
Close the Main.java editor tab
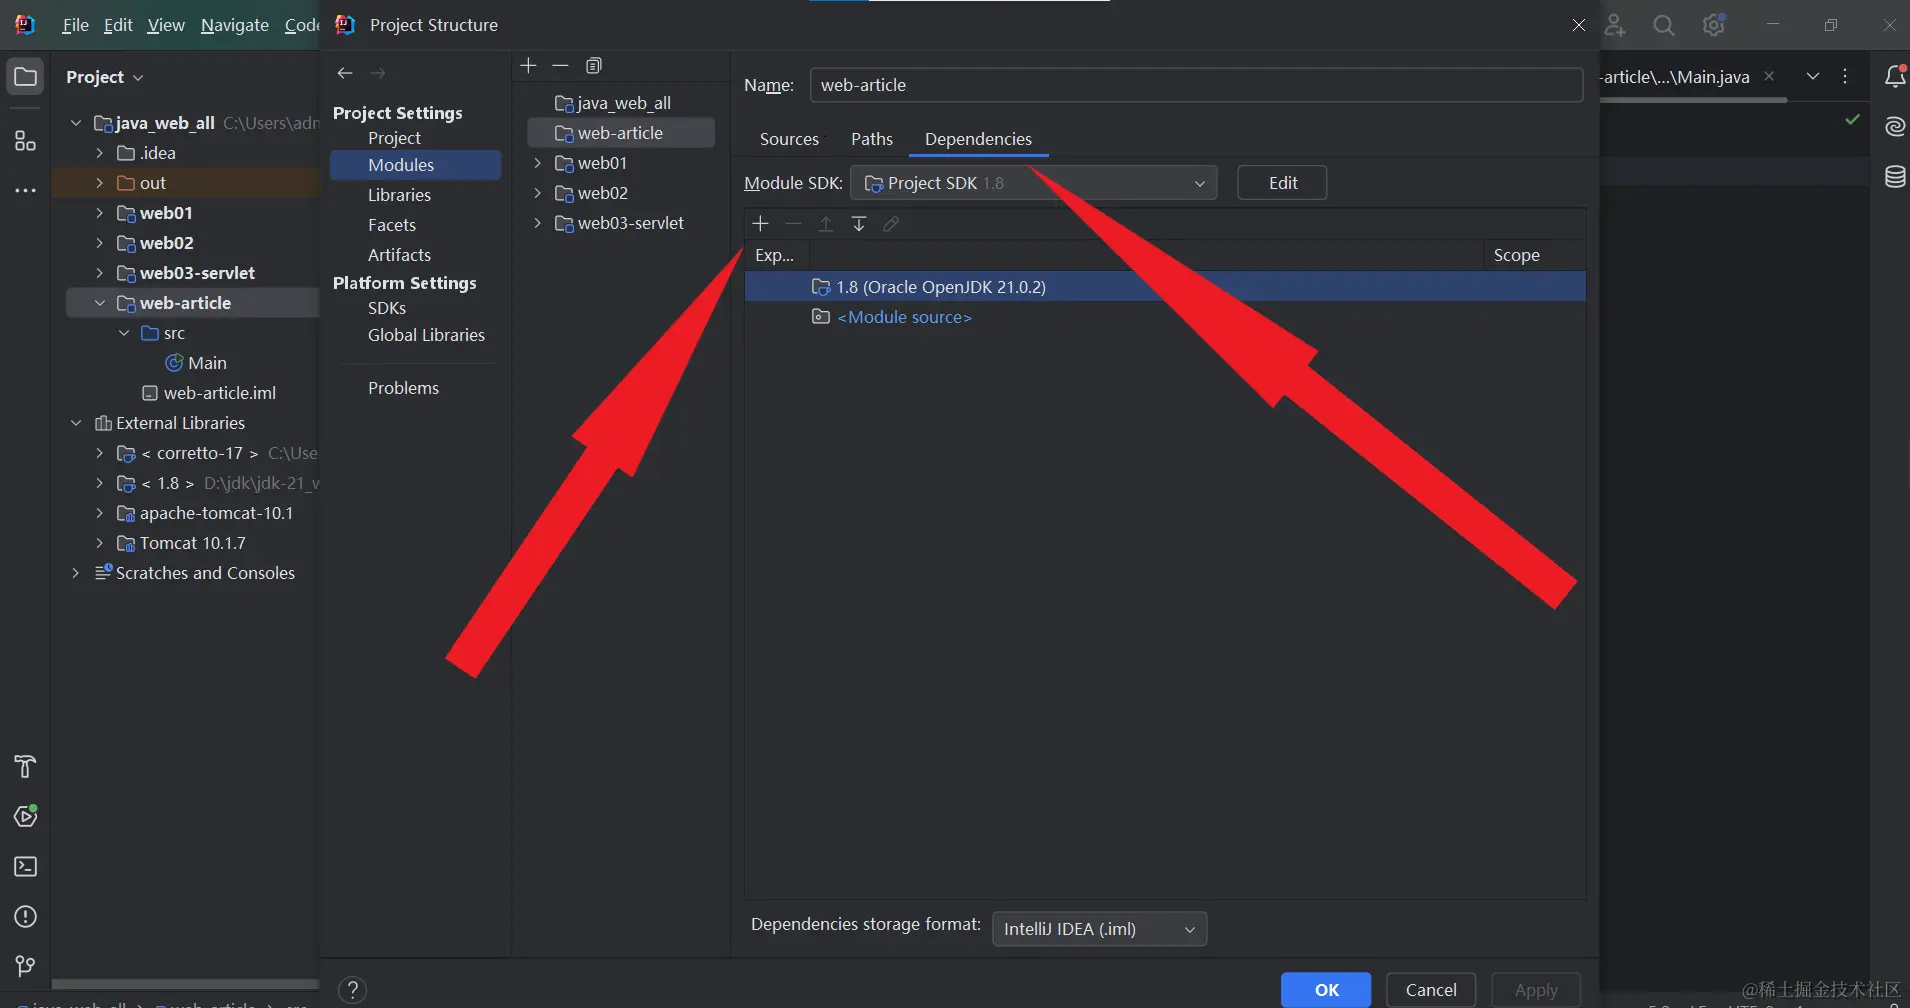1769,76
